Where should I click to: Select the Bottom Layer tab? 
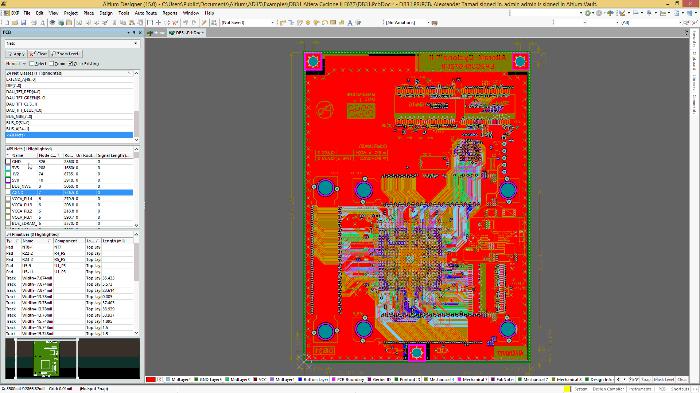(313, 380)
